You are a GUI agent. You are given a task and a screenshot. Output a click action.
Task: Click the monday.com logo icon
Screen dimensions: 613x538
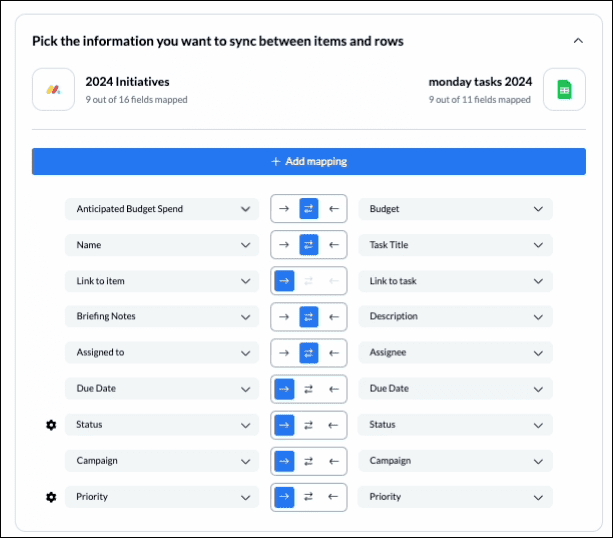[54, 90]
